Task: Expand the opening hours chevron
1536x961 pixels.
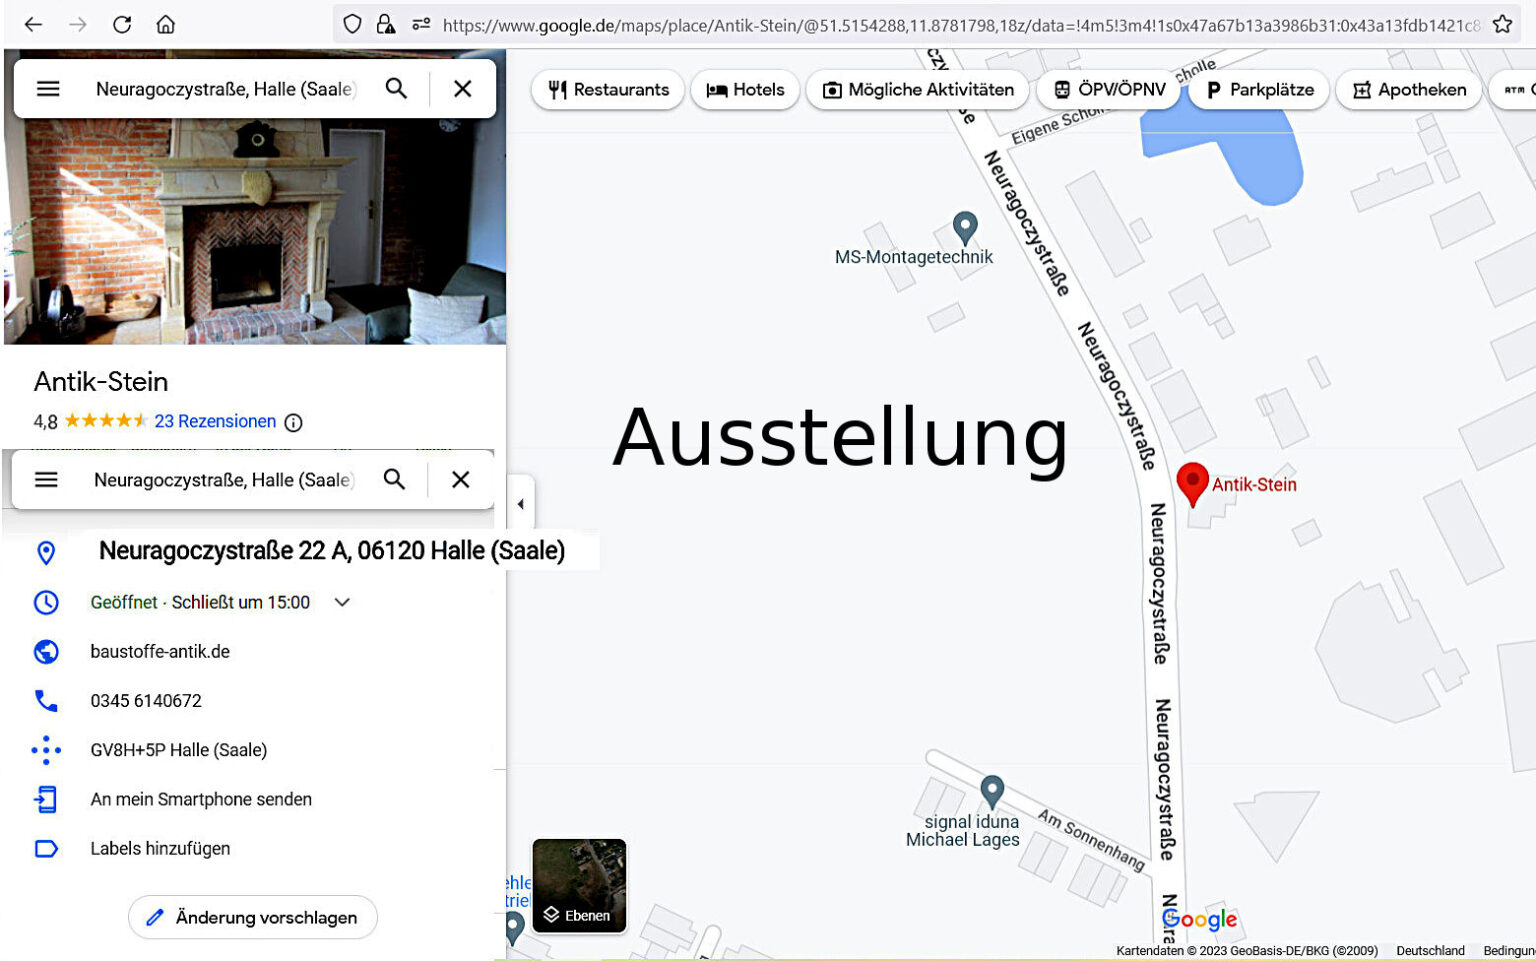Action: click(x=342, y=602)
